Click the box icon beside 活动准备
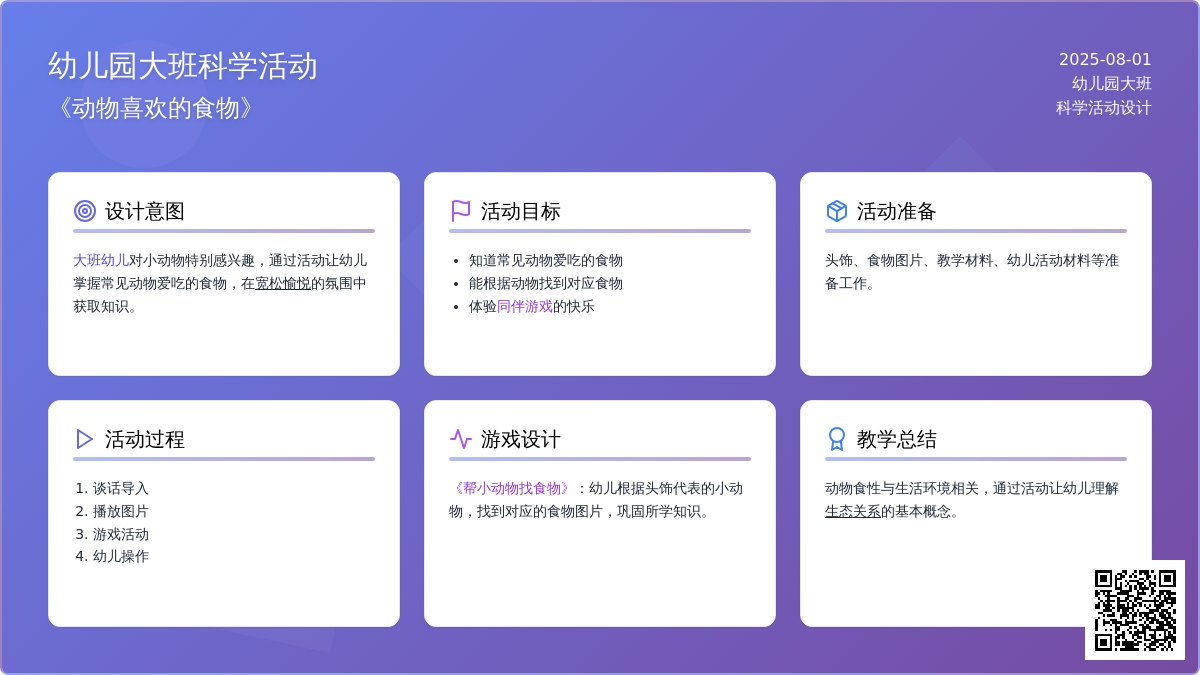The height and width of the screenshot is (675, 1200). (837, 211)
